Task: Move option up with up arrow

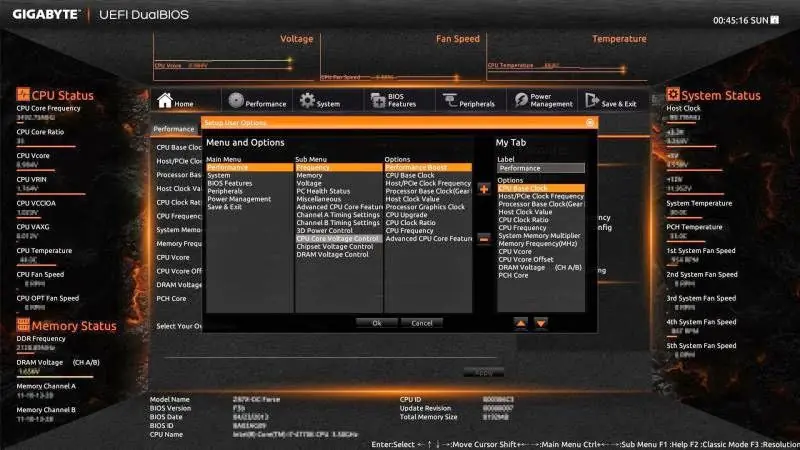Action: pyautogui.click(x=520, y=323)
